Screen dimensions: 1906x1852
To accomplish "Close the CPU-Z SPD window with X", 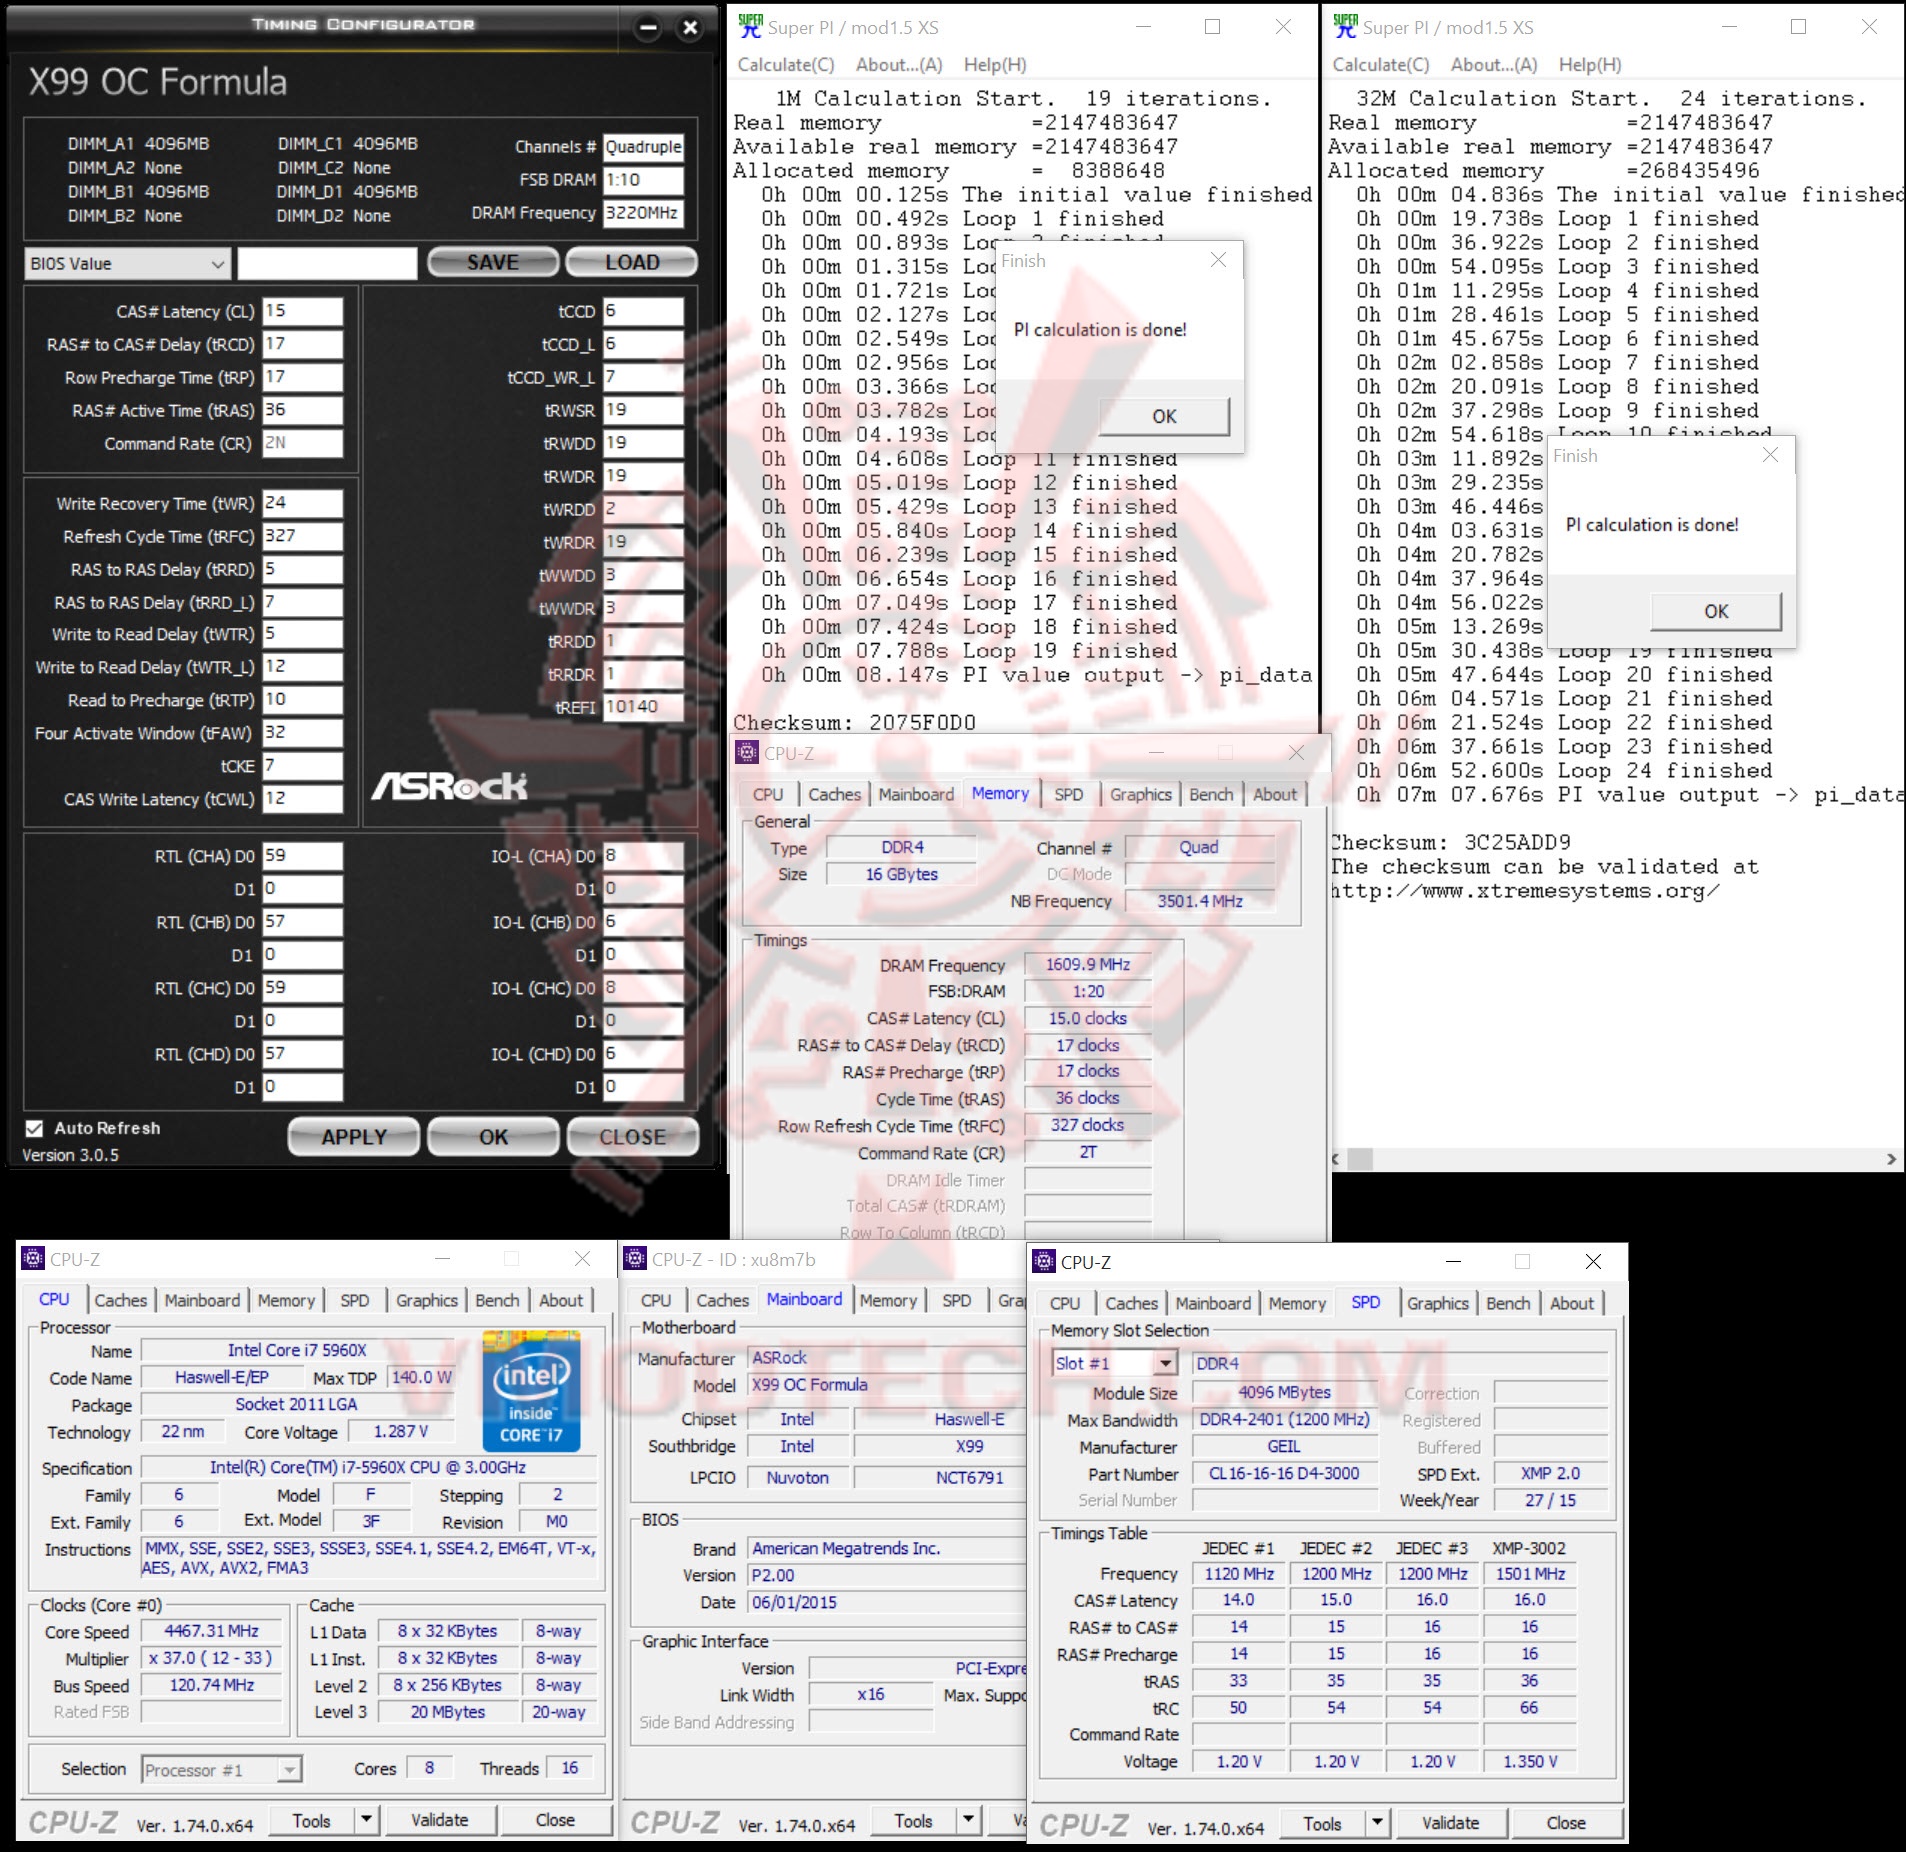I will (1594, 1262).
